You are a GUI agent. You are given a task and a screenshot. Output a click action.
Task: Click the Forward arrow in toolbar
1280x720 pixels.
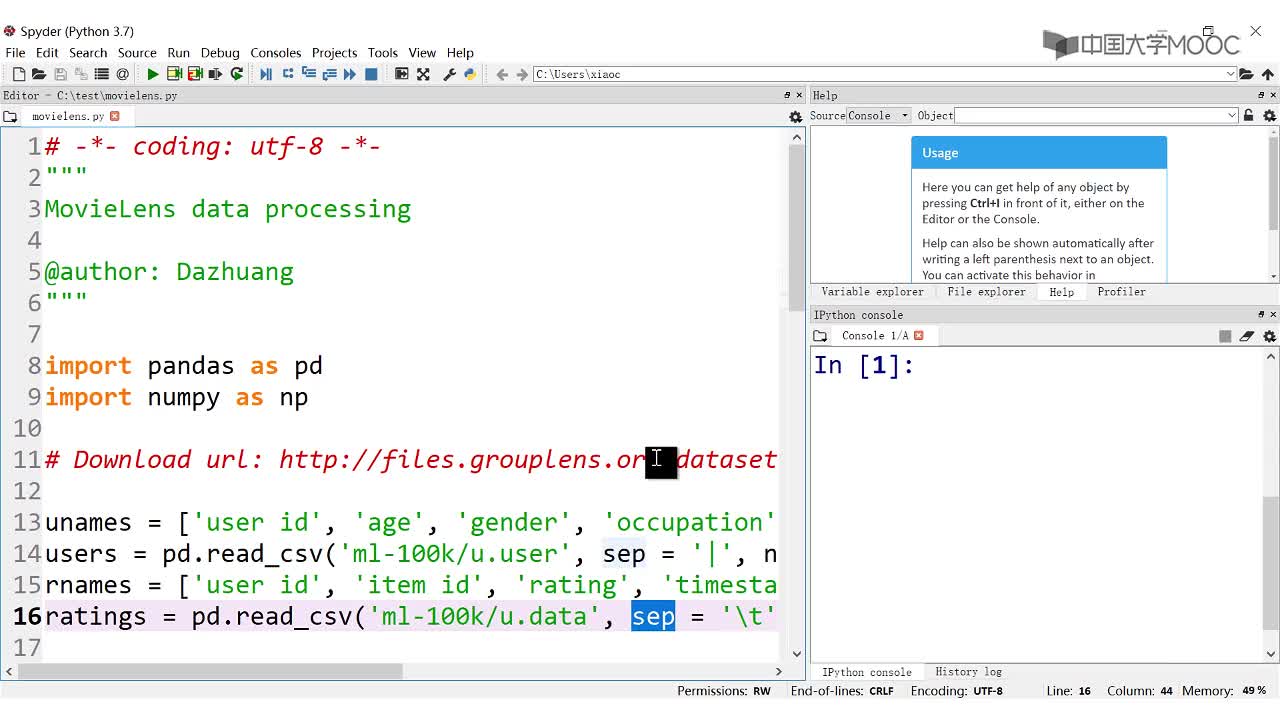tap(522, 74)
